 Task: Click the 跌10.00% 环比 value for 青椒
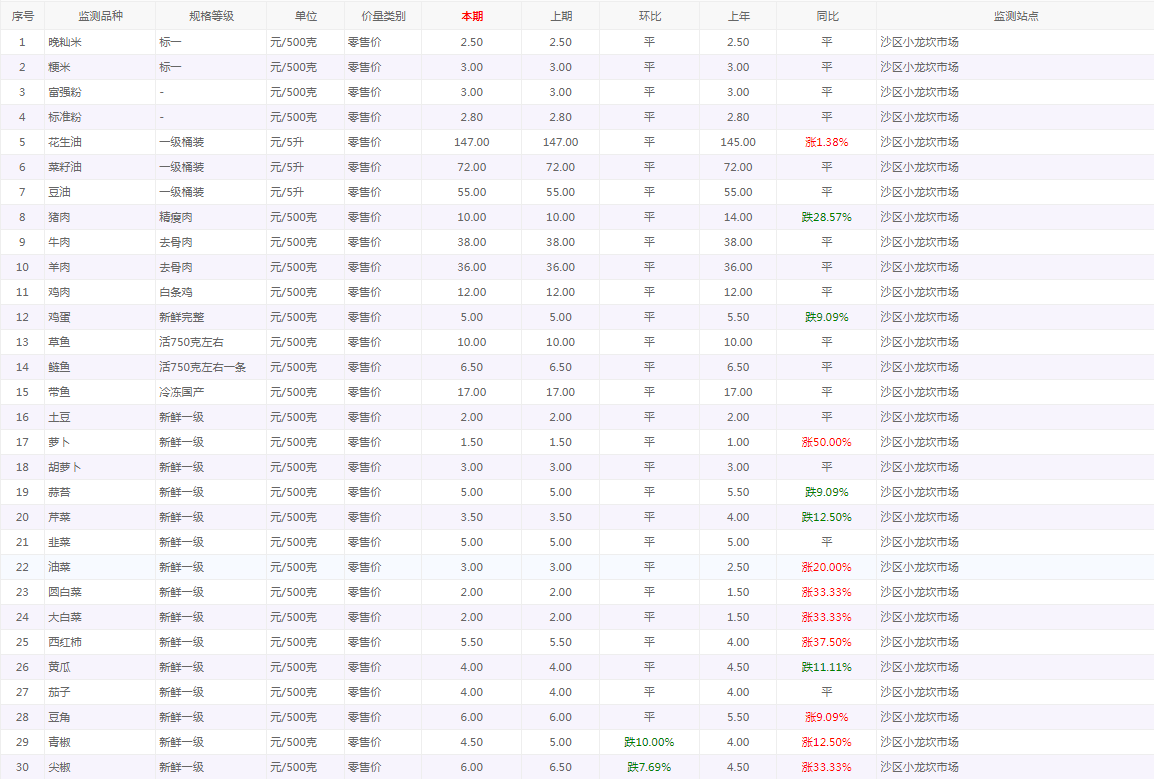click(x=649, y=742)
